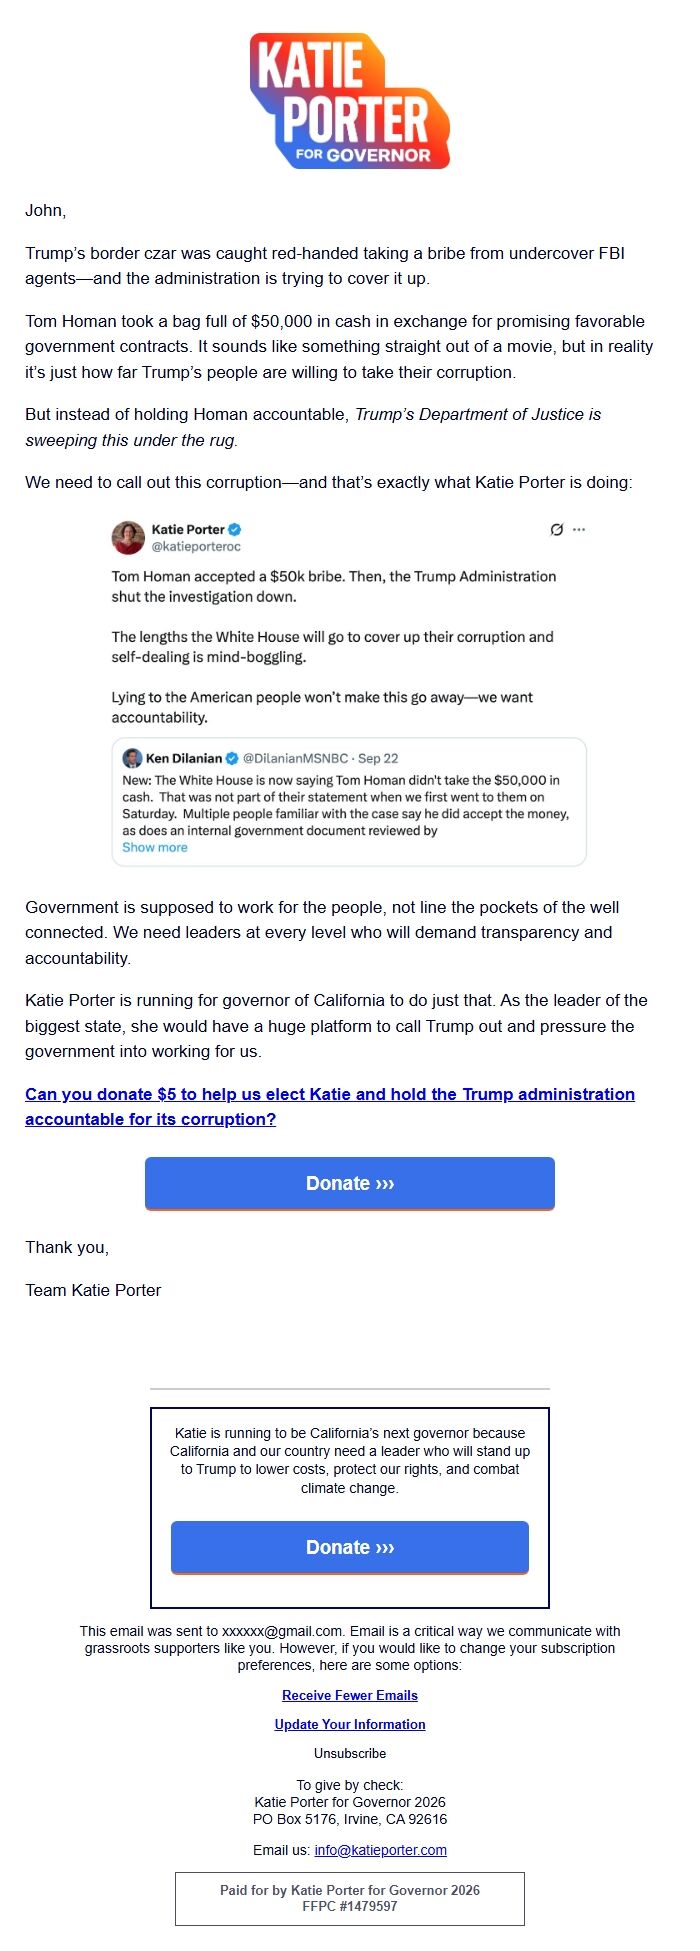Click Ken Dilanian's small profile avatar
This screenshot has height=1951, width=700.
click(x=132, y=758)
